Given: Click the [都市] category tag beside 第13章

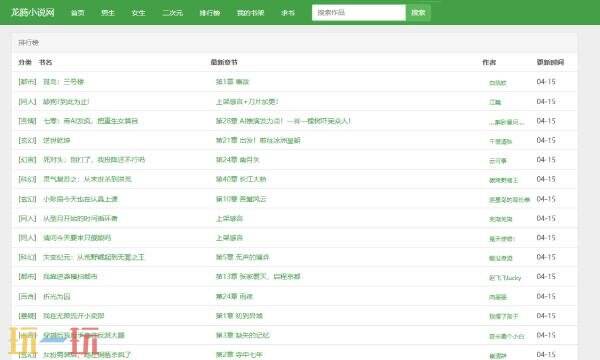Looking at the screenshot, I should coord(28,276).
